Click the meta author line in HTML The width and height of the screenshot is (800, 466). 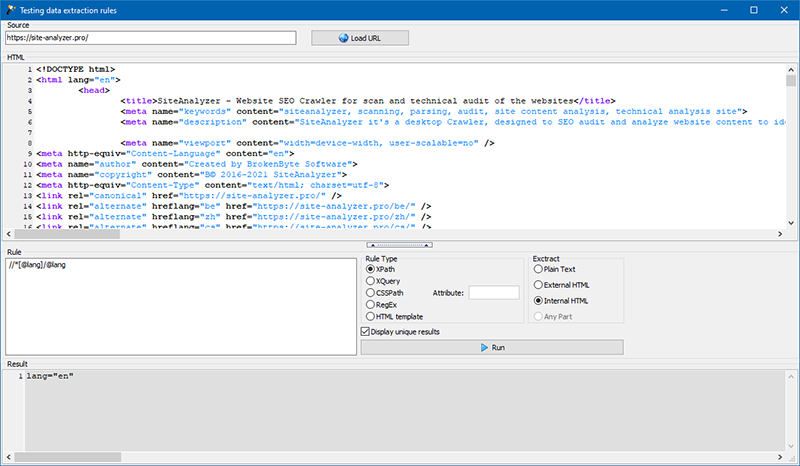pos(197,164)
